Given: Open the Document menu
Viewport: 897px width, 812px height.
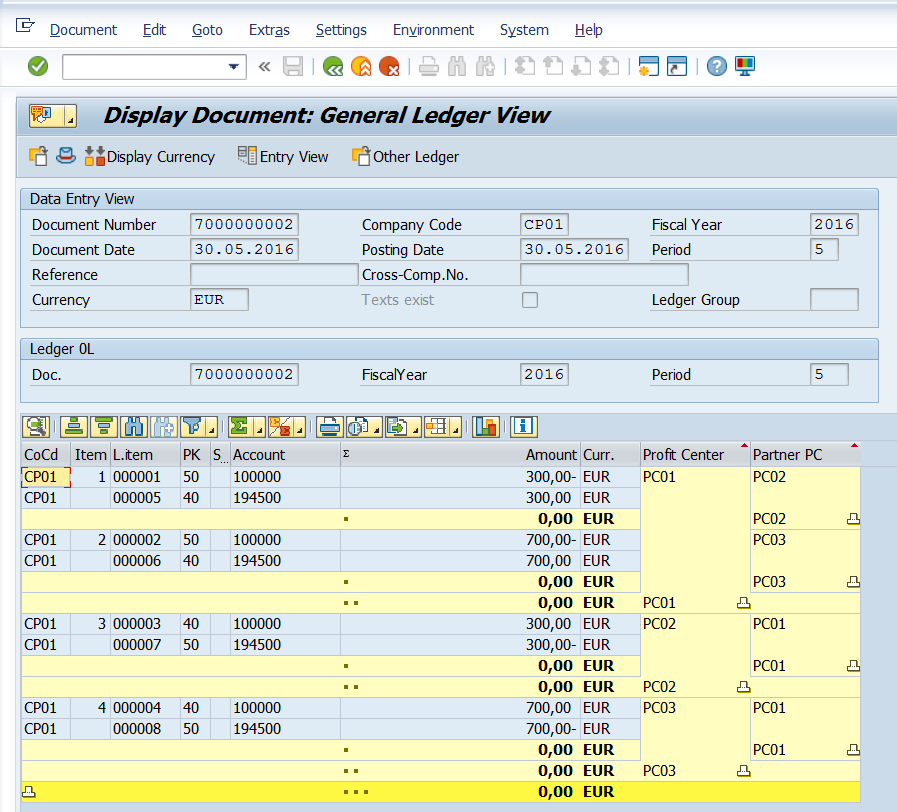Looking at the screenshot, I should coord(83,30).
